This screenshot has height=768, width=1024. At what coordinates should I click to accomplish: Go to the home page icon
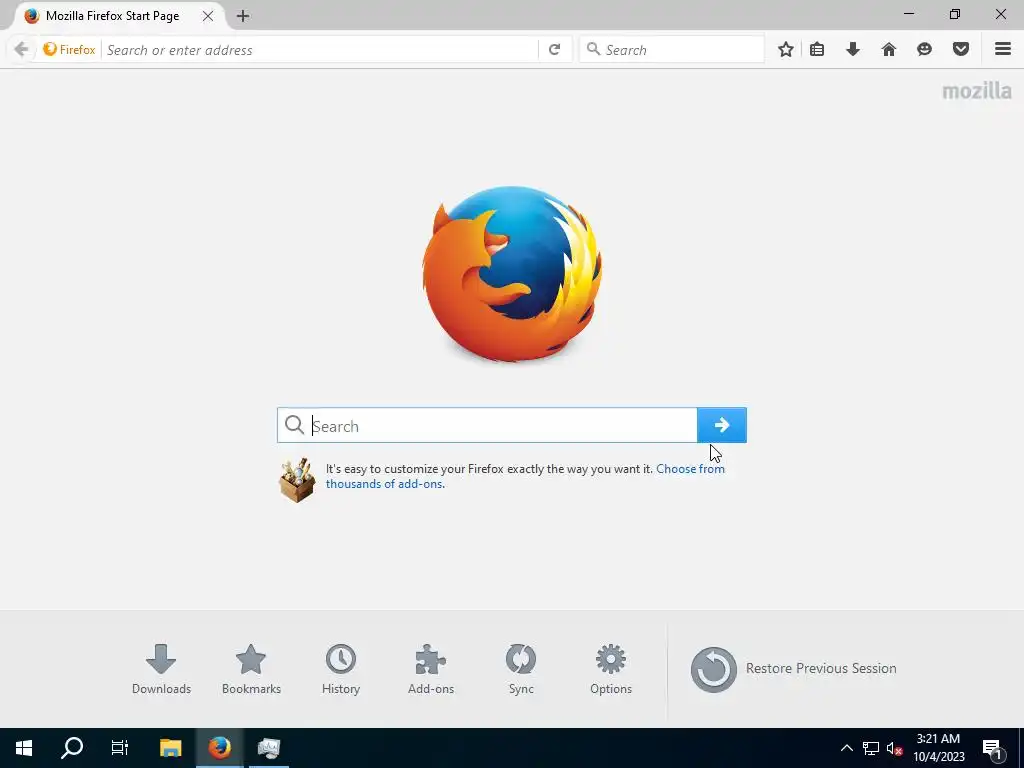[x=889, y=50]
